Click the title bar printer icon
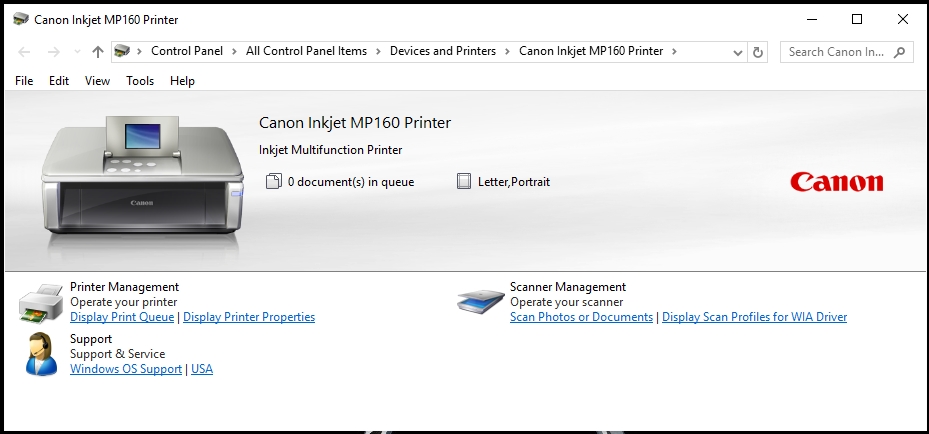Screen dimensions: 929x434 [21, 20]
